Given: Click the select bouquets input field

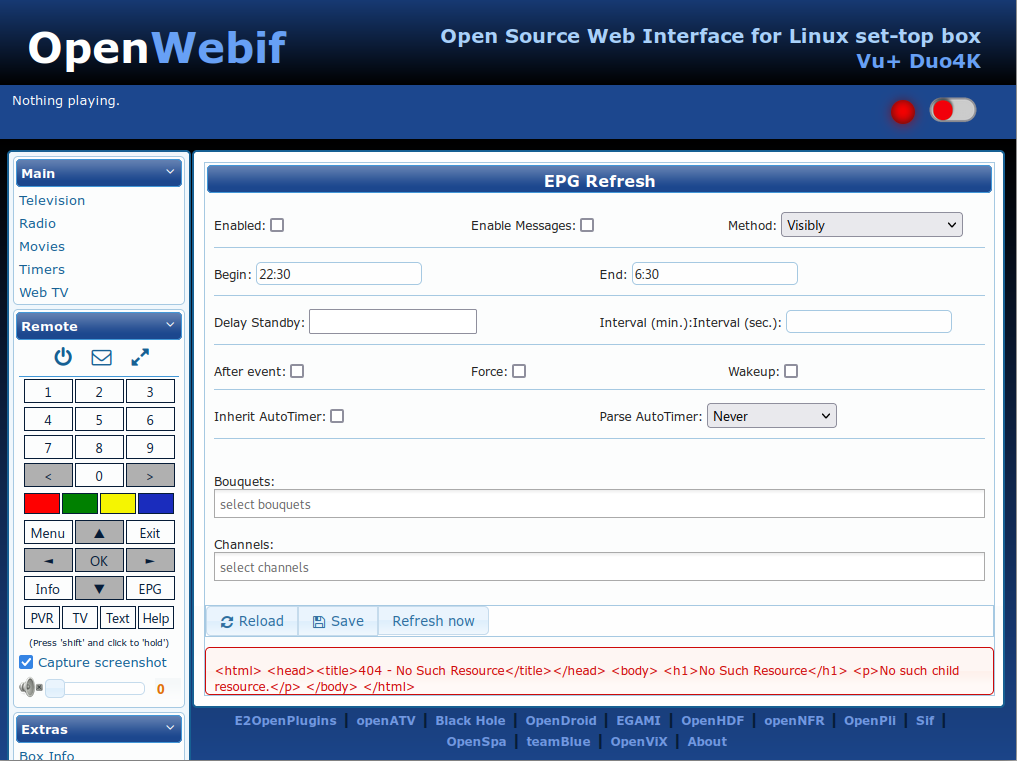Looking at the screenshot, I should (598, 503).
